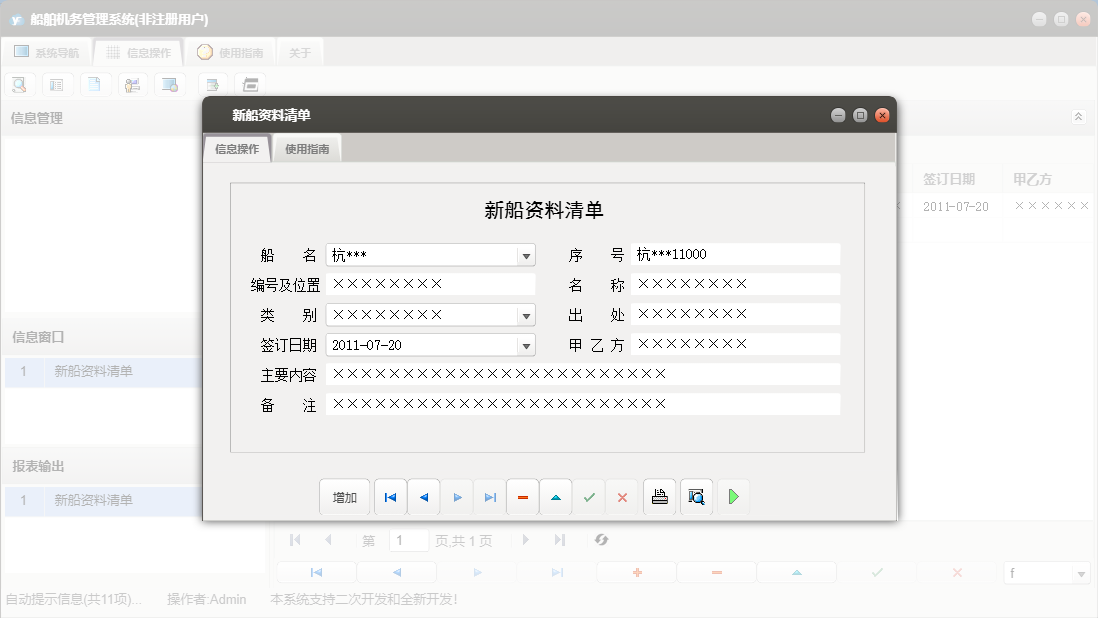Open print preview in the dialog toolbar
Viewport: 1098px width, 618px height.
[x=696, y=496]
